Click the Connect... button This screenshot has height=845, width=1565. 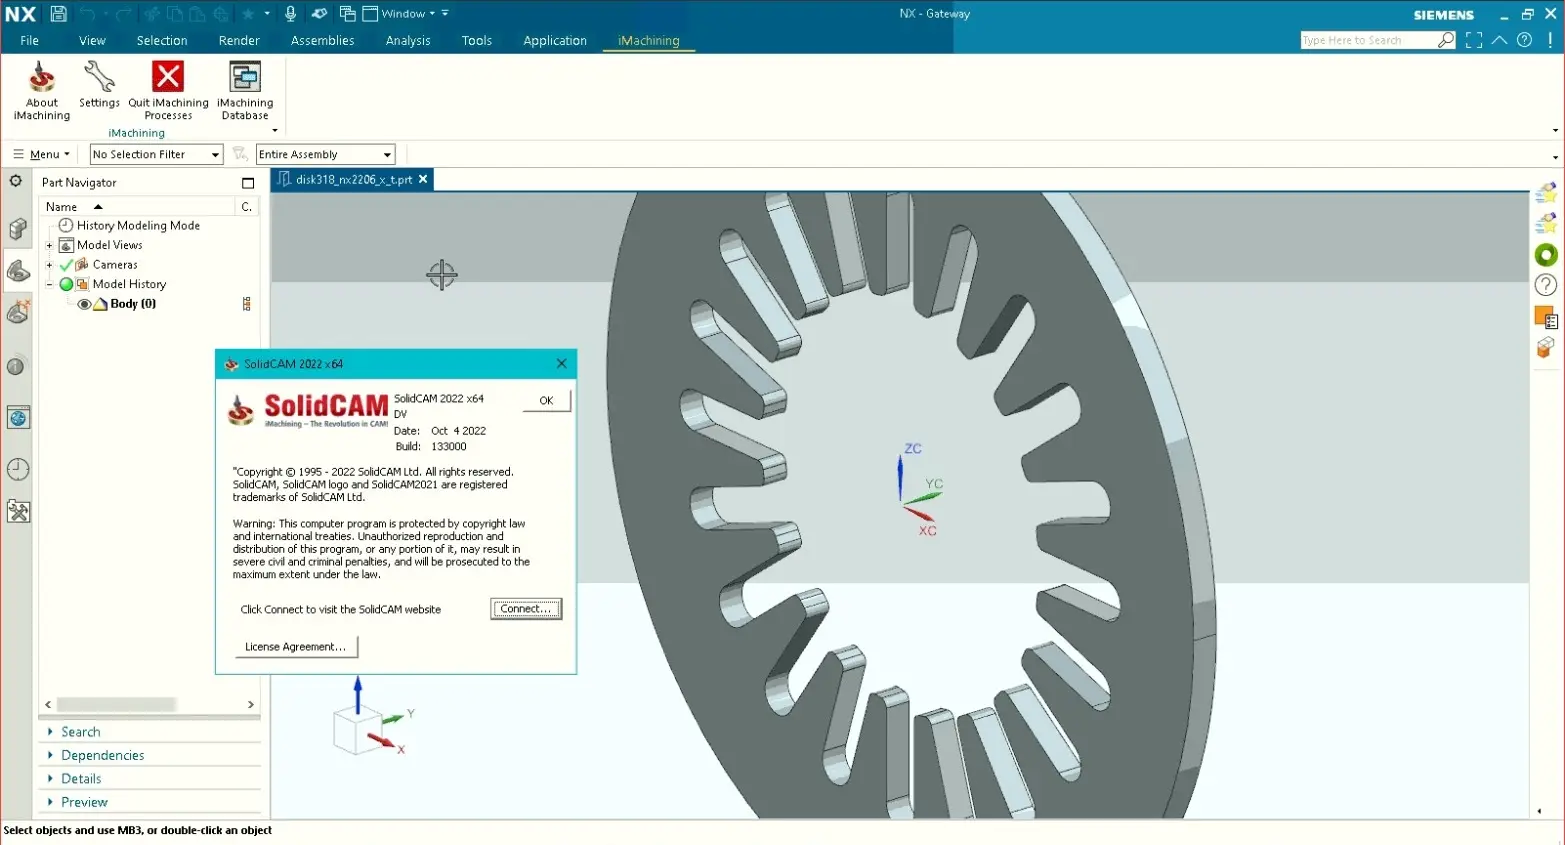pyautogui.click(x=526, y=609)
